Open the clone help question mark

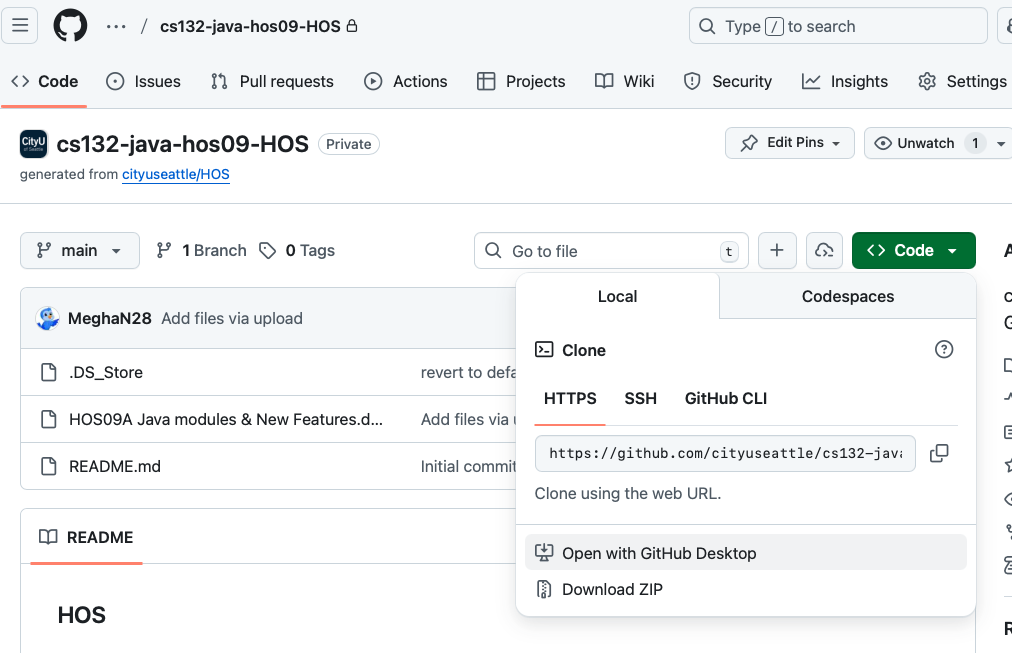(x=943, y=349)
